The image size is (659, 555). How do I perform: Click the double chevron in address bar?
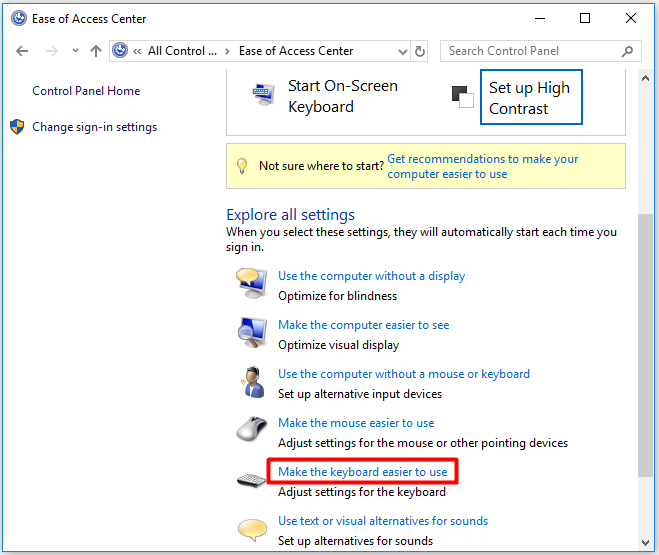pyautogui.click(x=137, y=52)
